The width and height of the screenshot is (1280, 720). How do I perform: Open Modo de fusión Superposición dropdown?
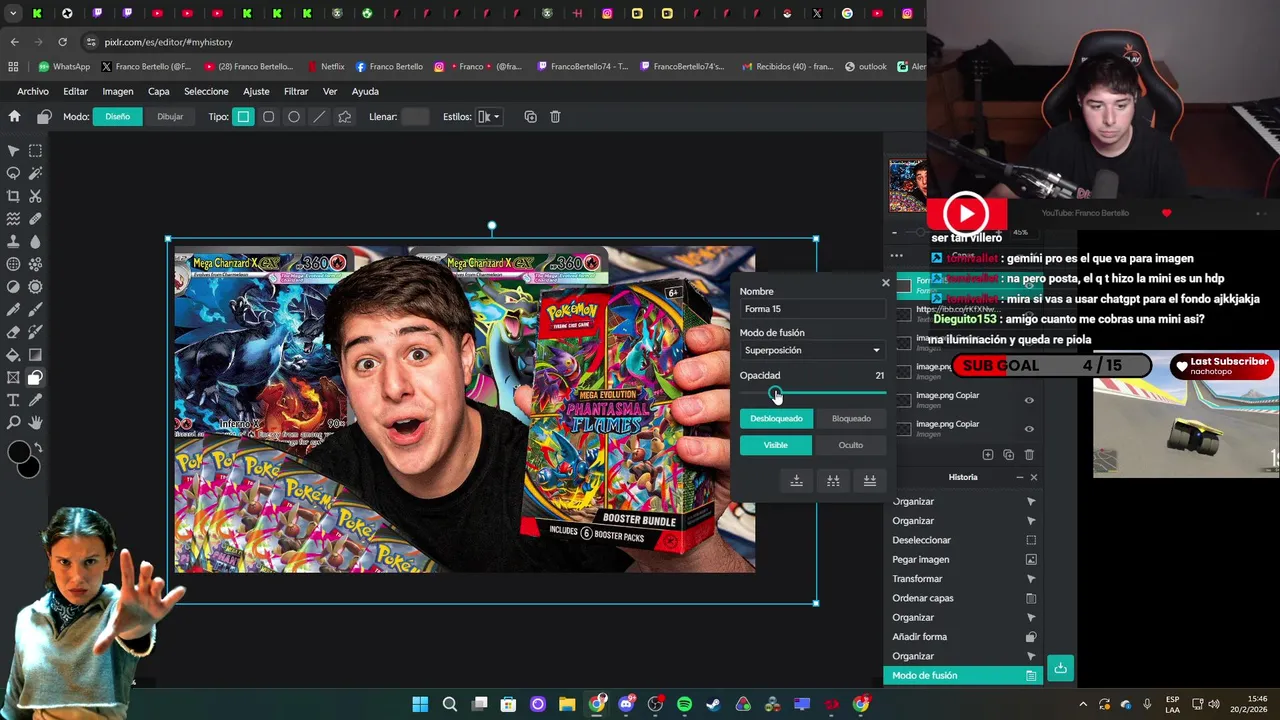click(812, 350)
